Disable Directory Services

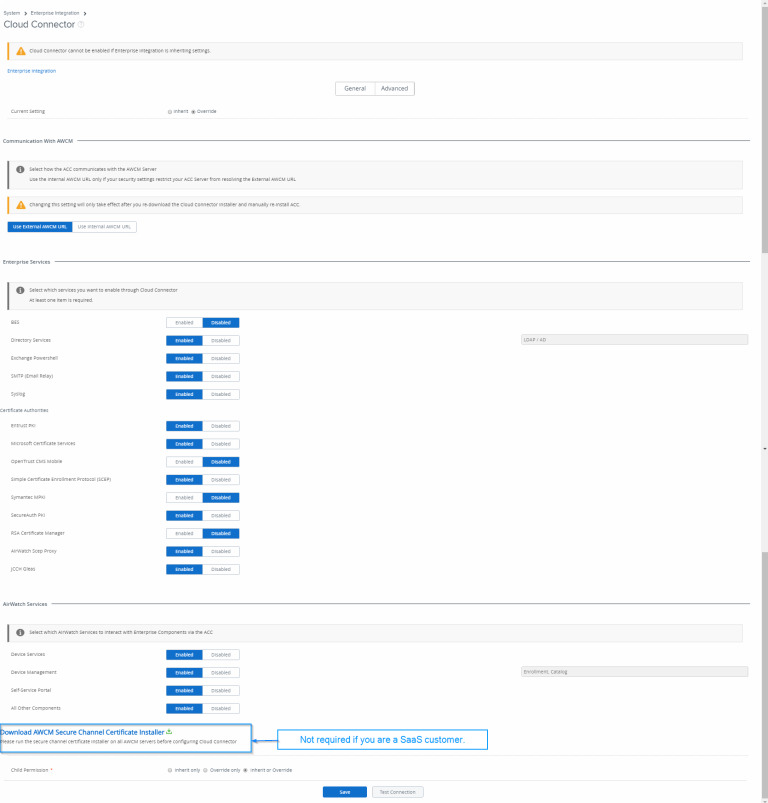[x=219, y=340]
